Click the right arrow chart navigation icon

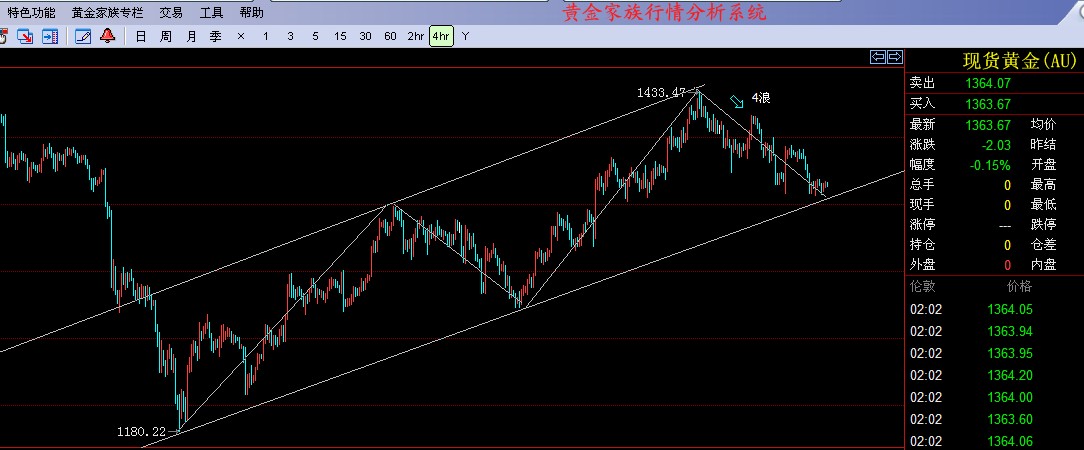pyautogui.click(x=895, y=57)
